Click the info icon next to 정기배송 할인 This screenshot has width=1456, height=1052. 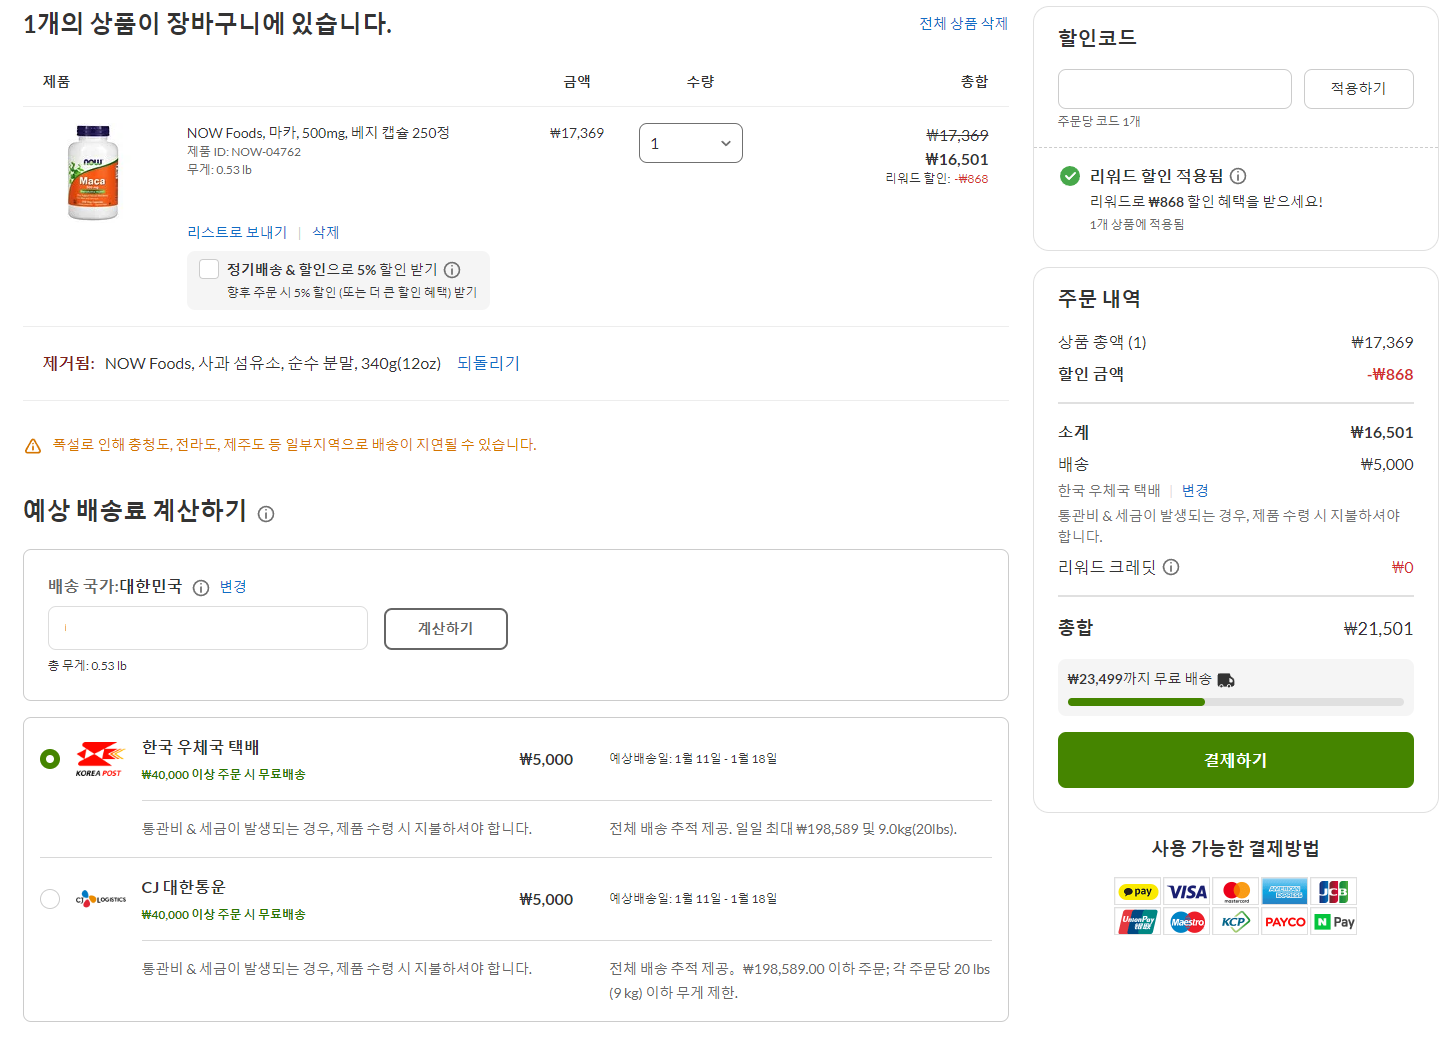[452, 270]
